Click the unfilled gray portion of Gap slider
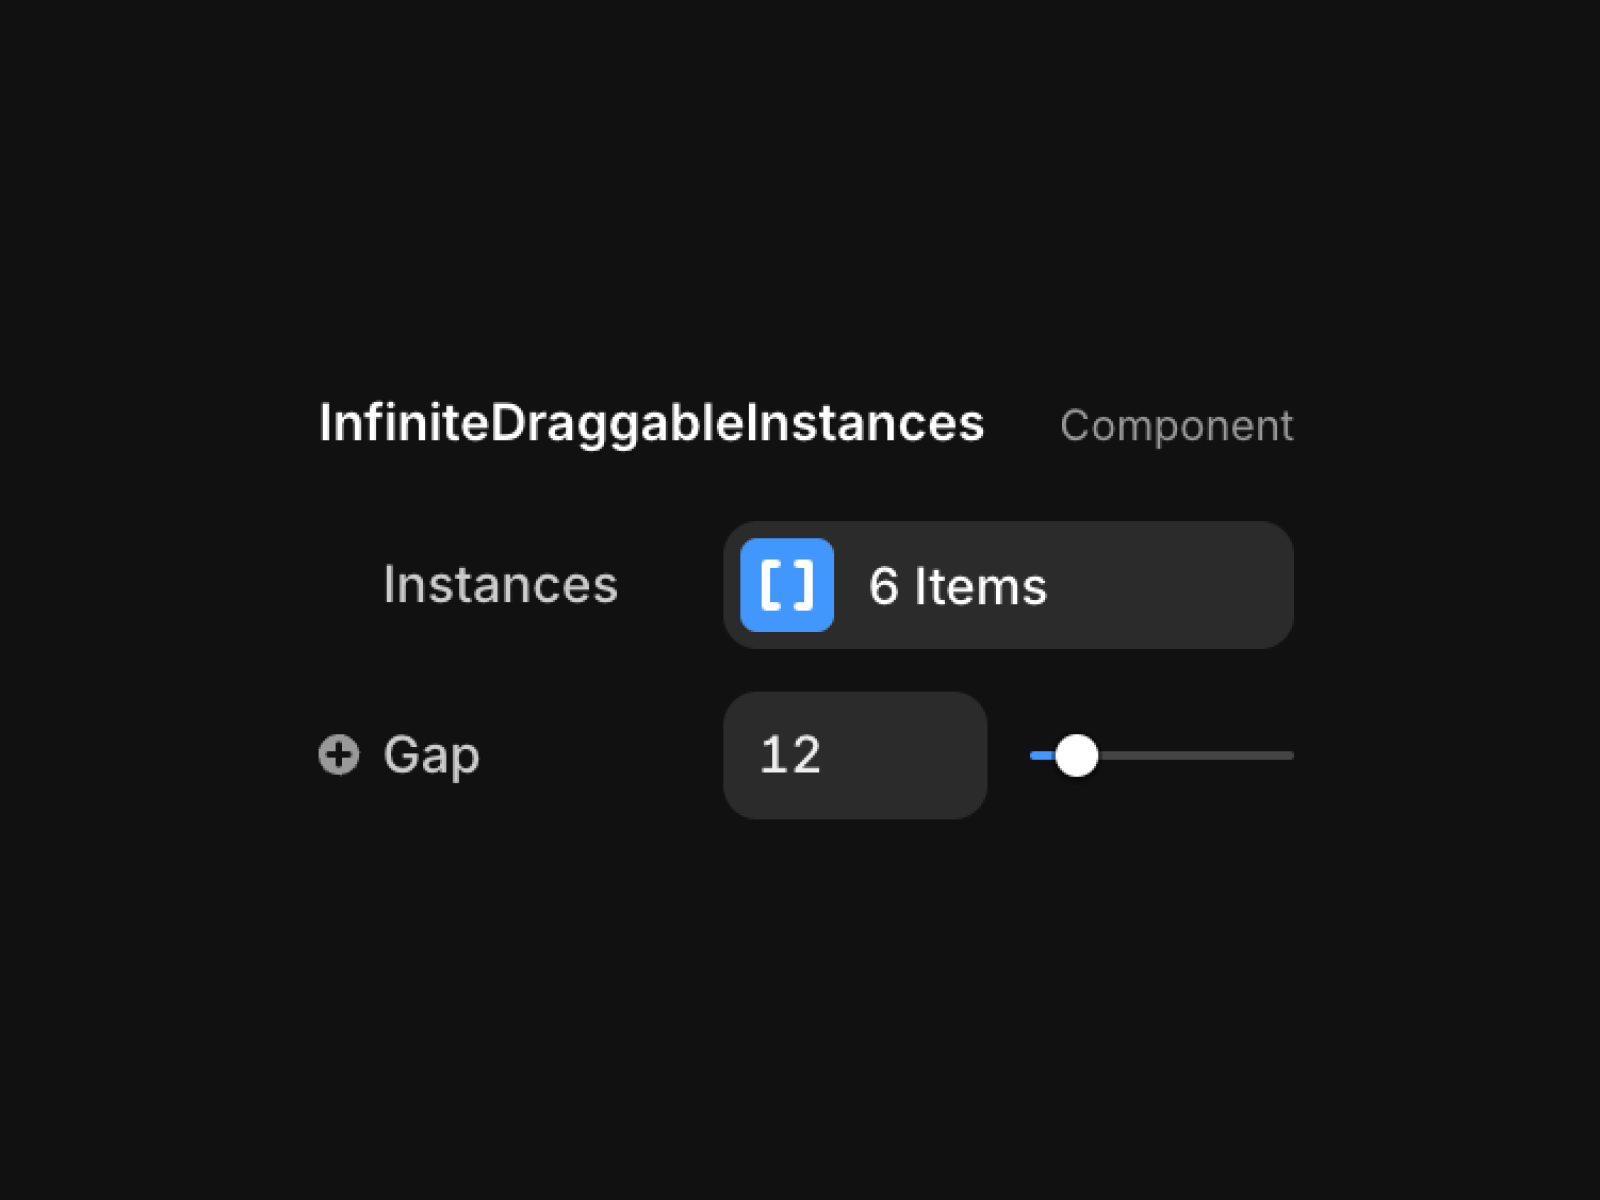 click(1196, 755)
